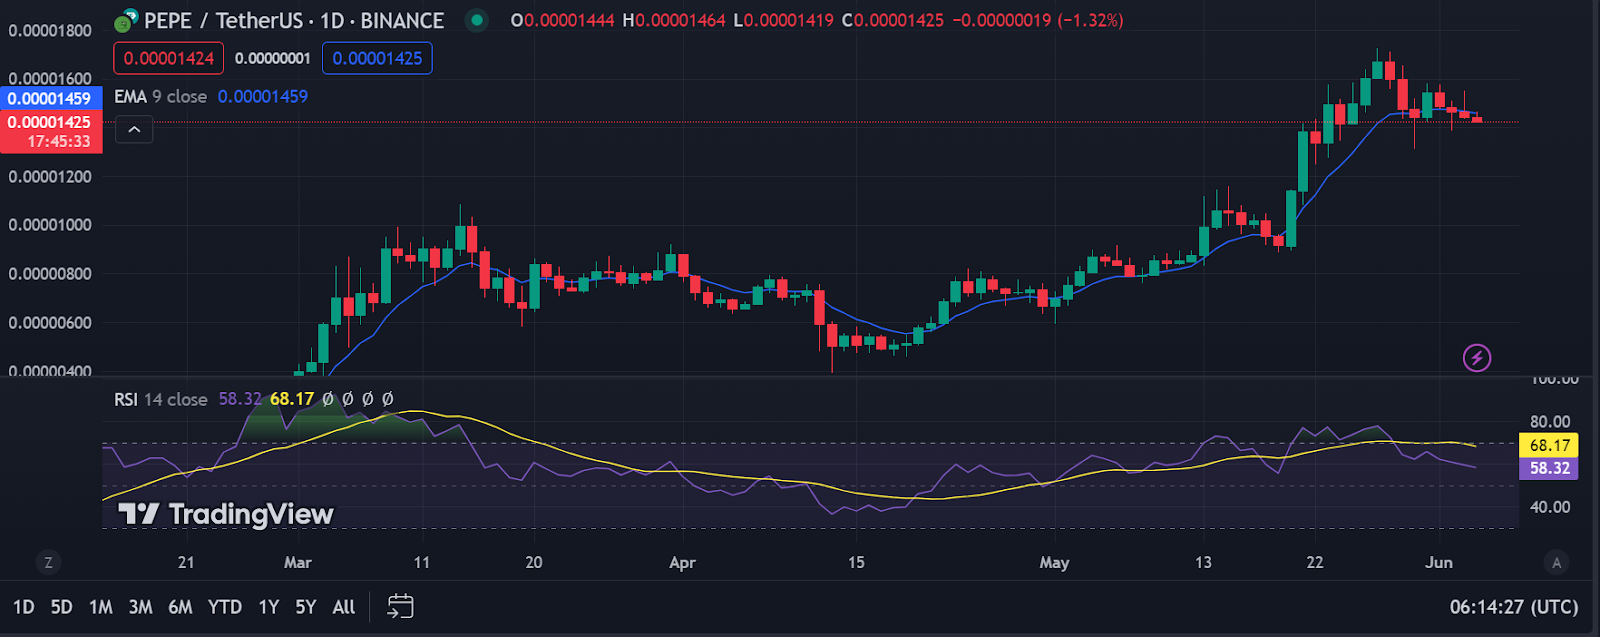Click the yellow 68.17 value in RSI legend
Viewport: 1600px width, 637px height.
[x=292, y=399]
